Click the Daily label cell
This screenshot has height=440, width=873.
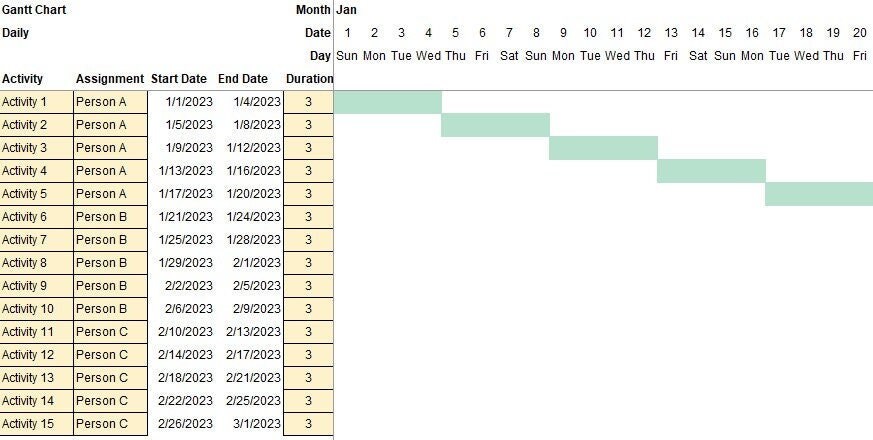coord(16,33)
